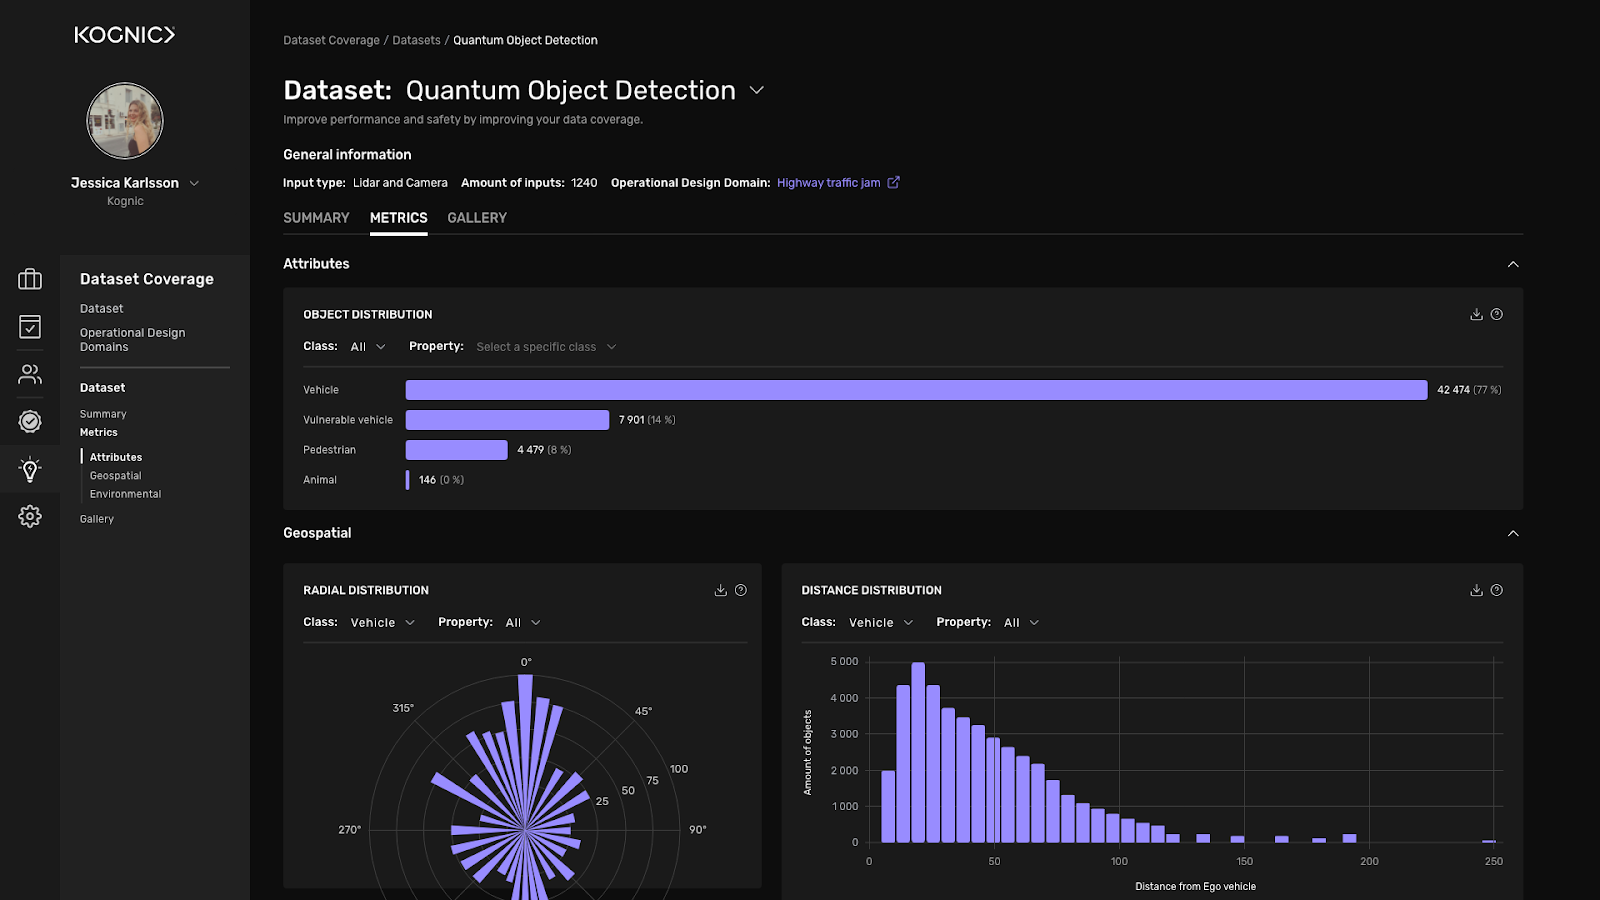
Task: Open the users sidebar icon
Action: (30, 374)
